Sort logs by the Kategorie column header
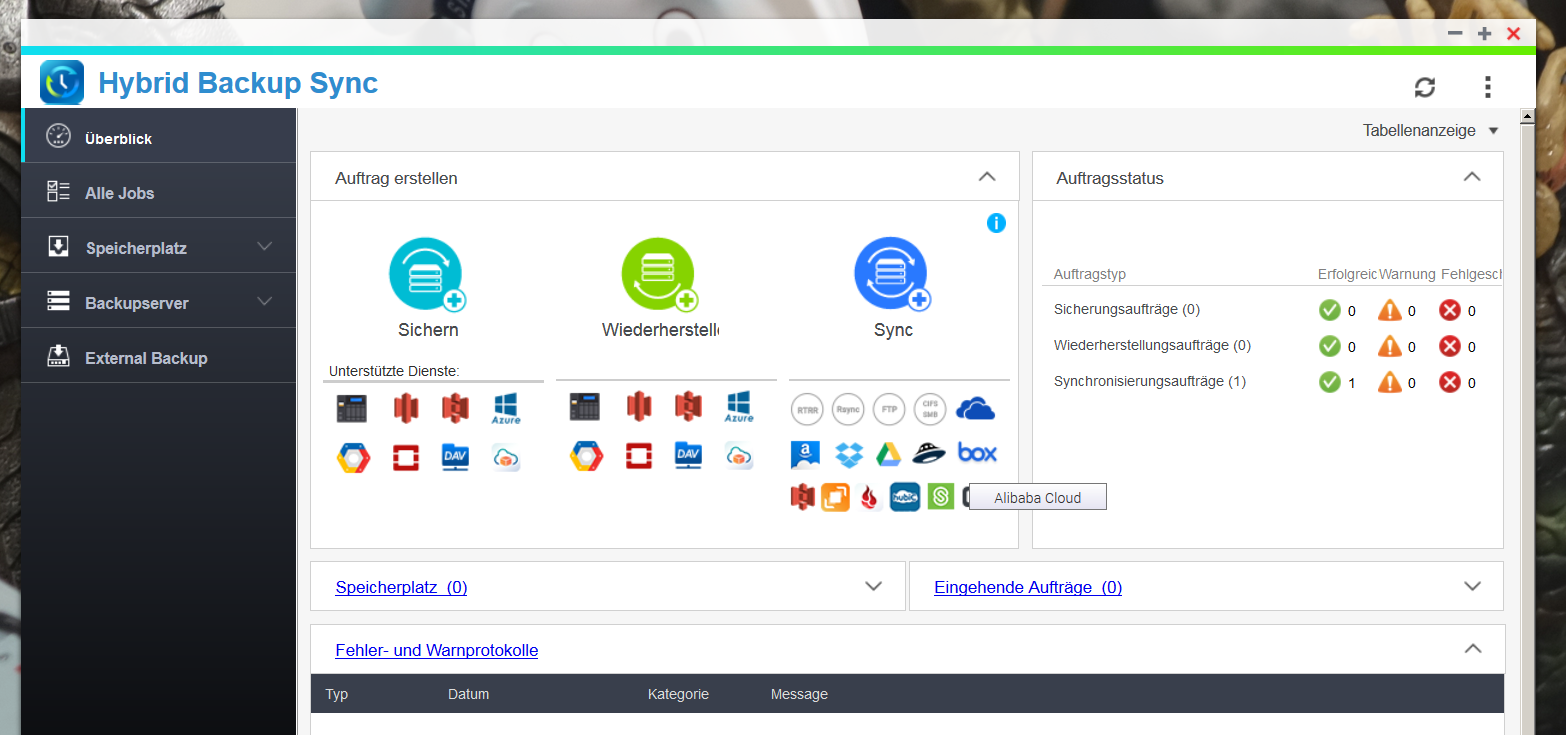The height and width of the screenshot is (735, 1566). pyautogui.click(x=678, y=694)
